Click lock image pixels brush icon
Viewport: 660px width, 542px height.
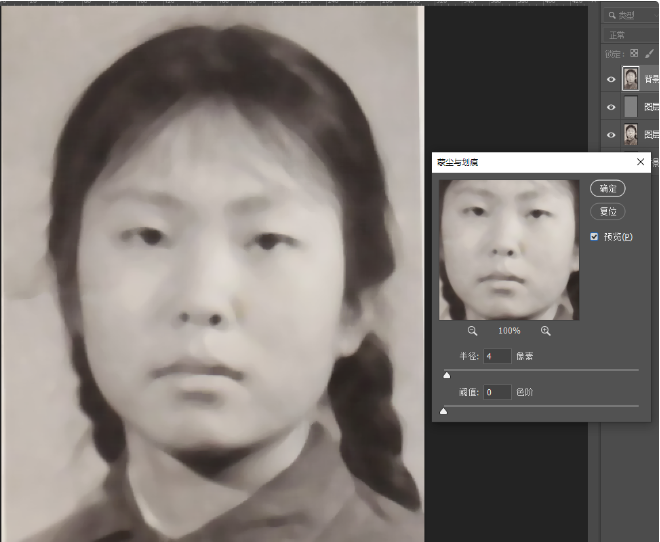[649, 53]
